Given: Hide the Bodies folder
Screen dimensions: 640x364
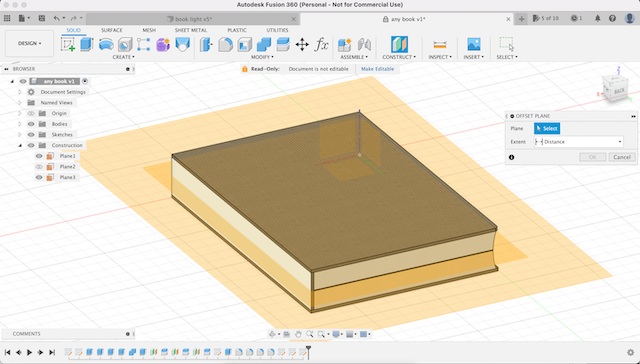Looking at the screenshot, I should point(31,124).
